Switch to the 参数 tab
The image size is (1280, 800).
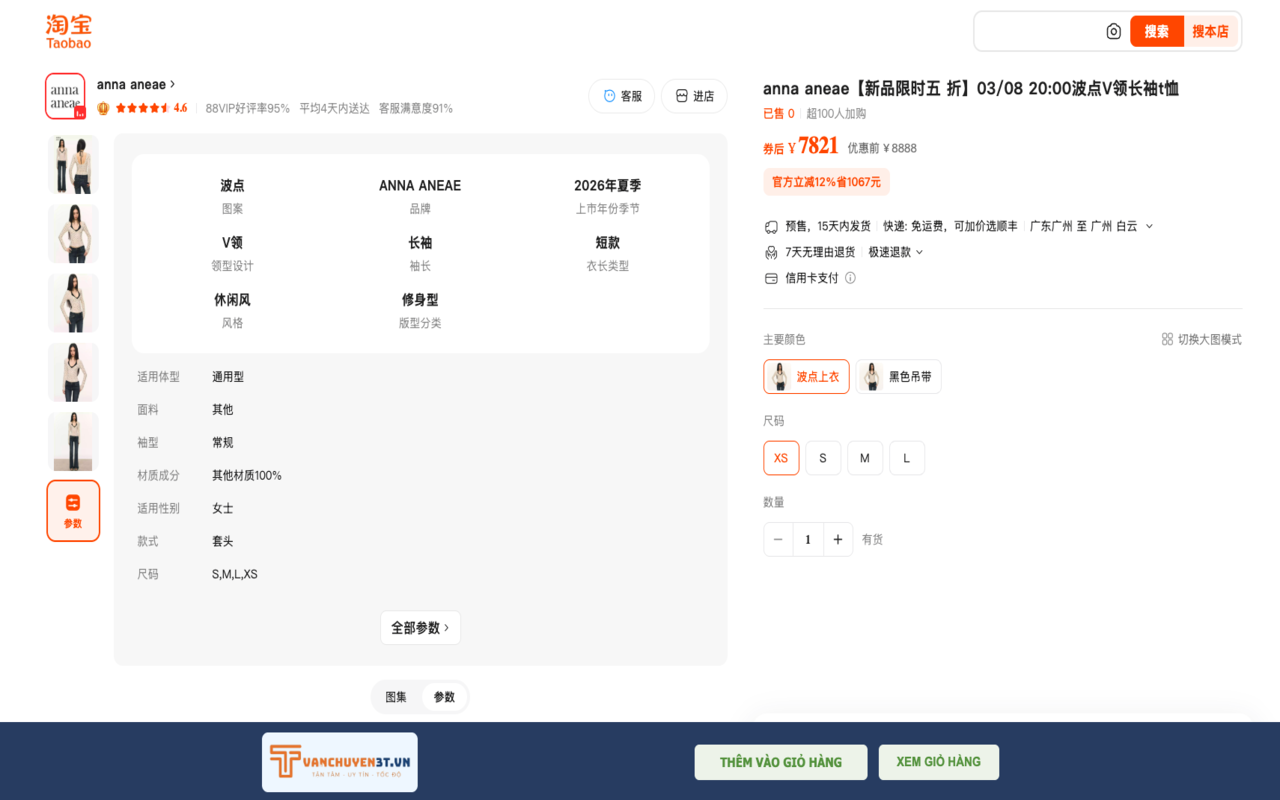(444, 697)
